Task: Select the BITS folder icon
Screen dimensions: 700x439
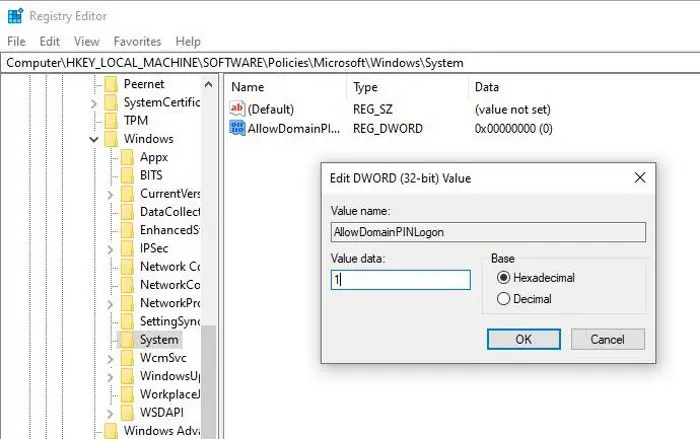Action: coord(127,176)
